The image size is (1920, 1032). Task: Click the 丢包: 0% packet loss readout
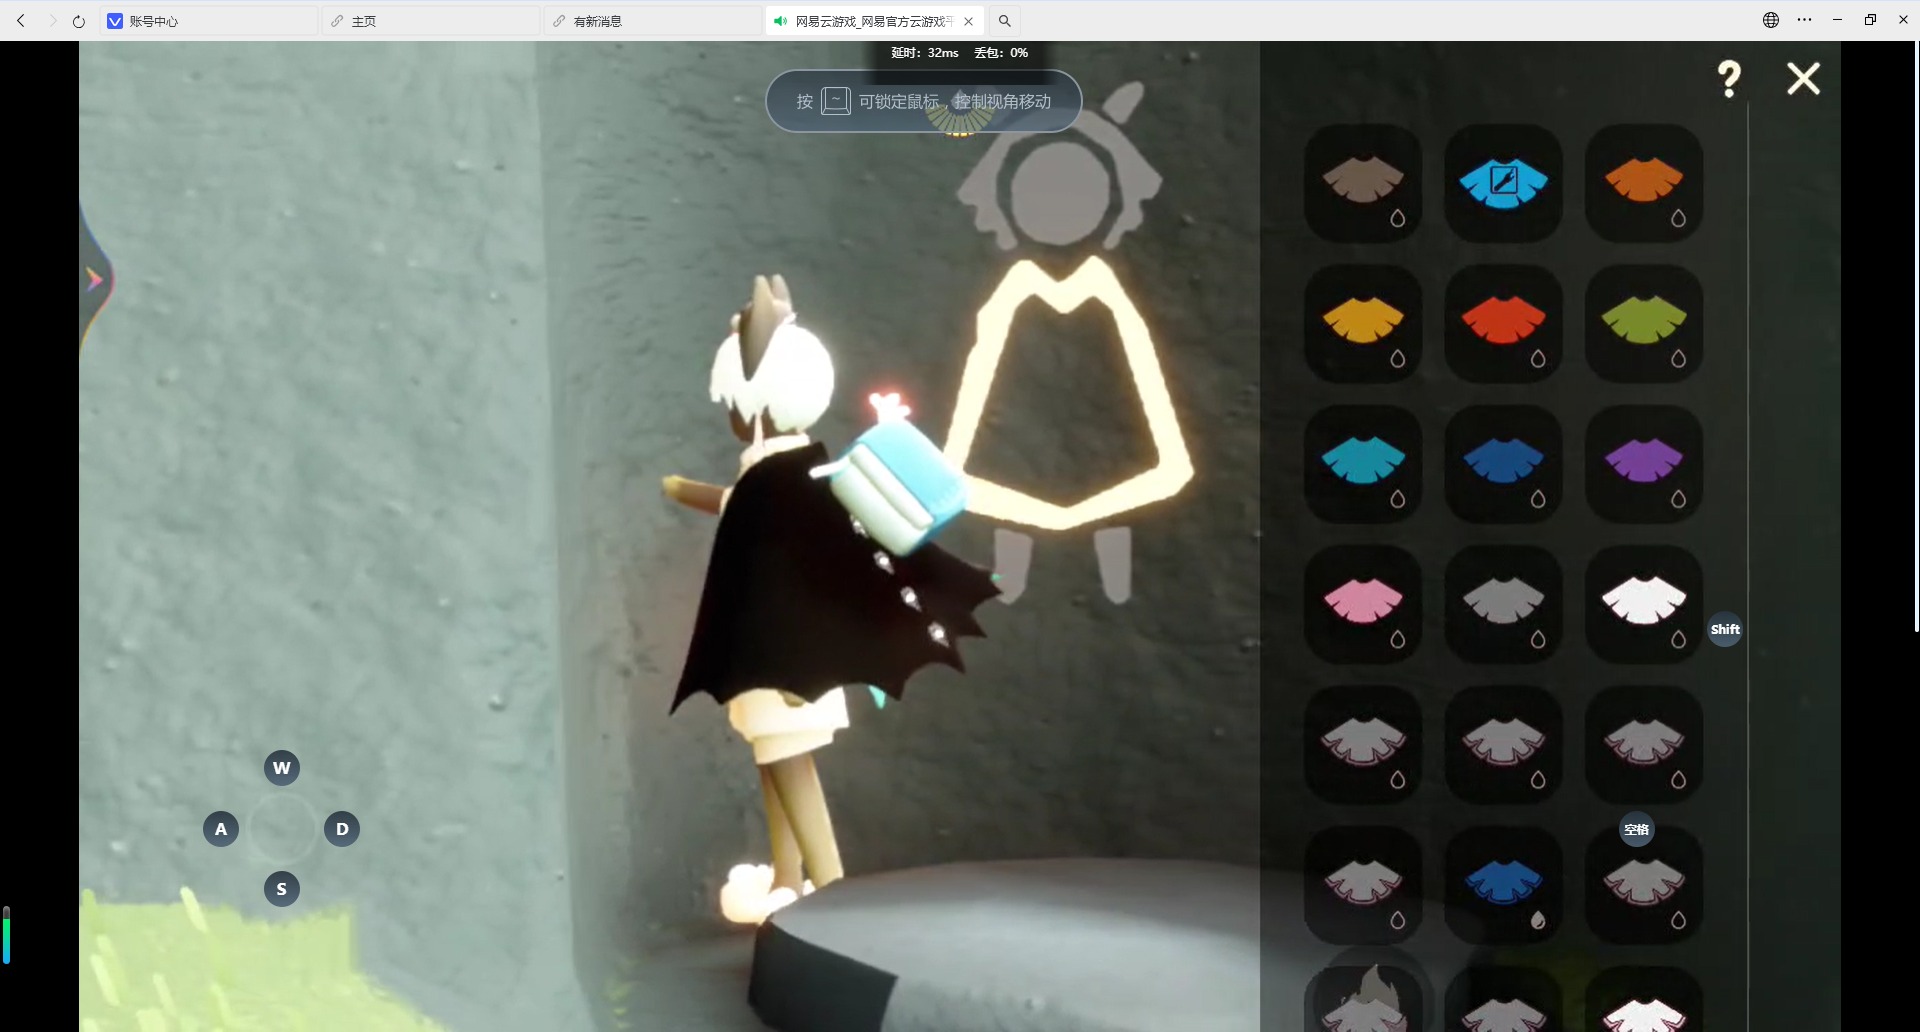click(1001, 53)
